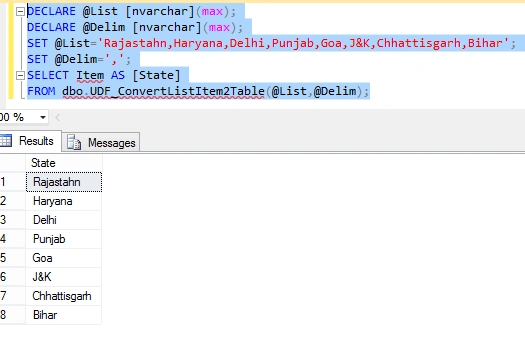Viewport: 525px width, 361px height.
Task: Click the scroll left arrow beside zoom box
Action: [57, 117]
